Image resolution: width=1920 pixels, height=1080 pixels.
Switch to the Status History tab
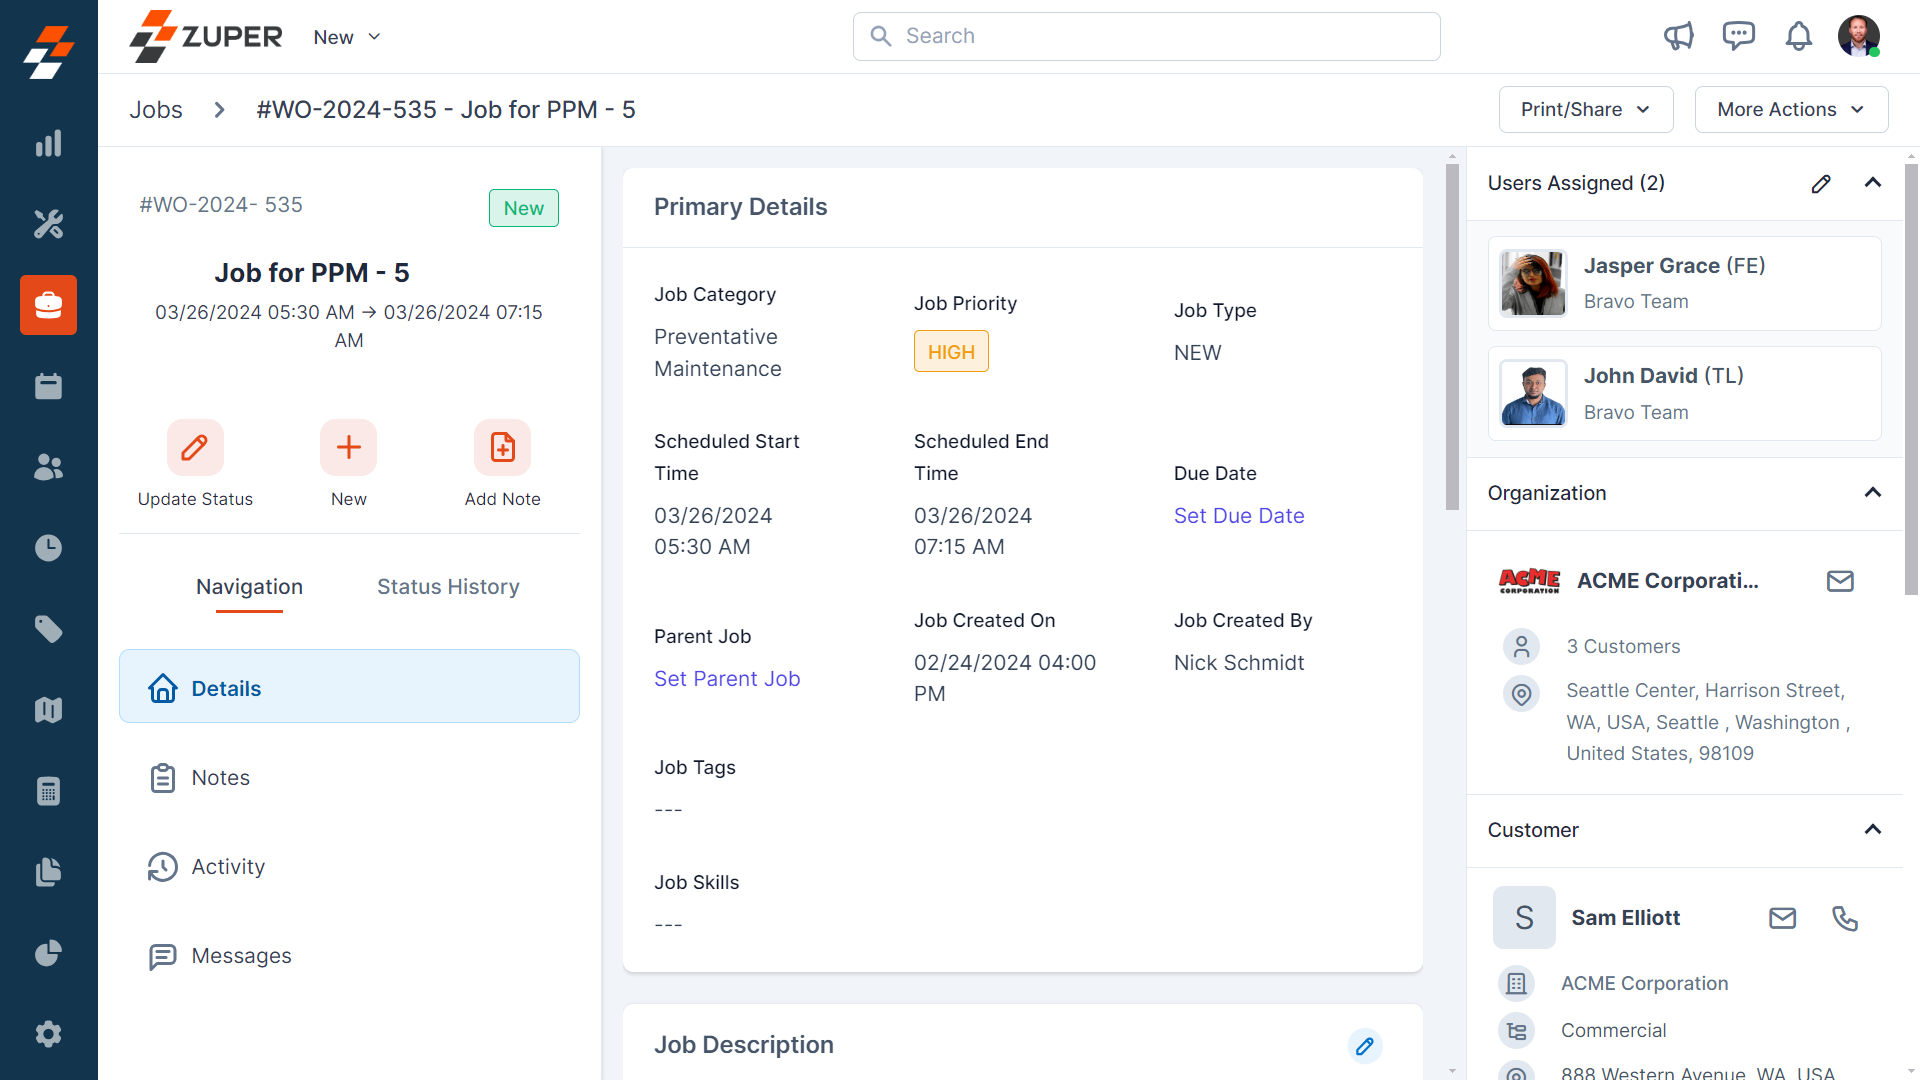click(448, 587)
